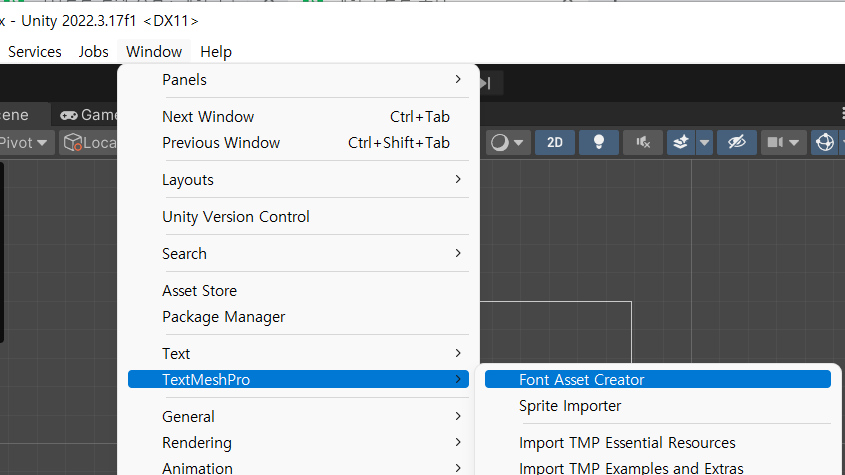Import TMP Essential Resources
Image resolution: width=845 pixels, height=475 pixels.
657,443
